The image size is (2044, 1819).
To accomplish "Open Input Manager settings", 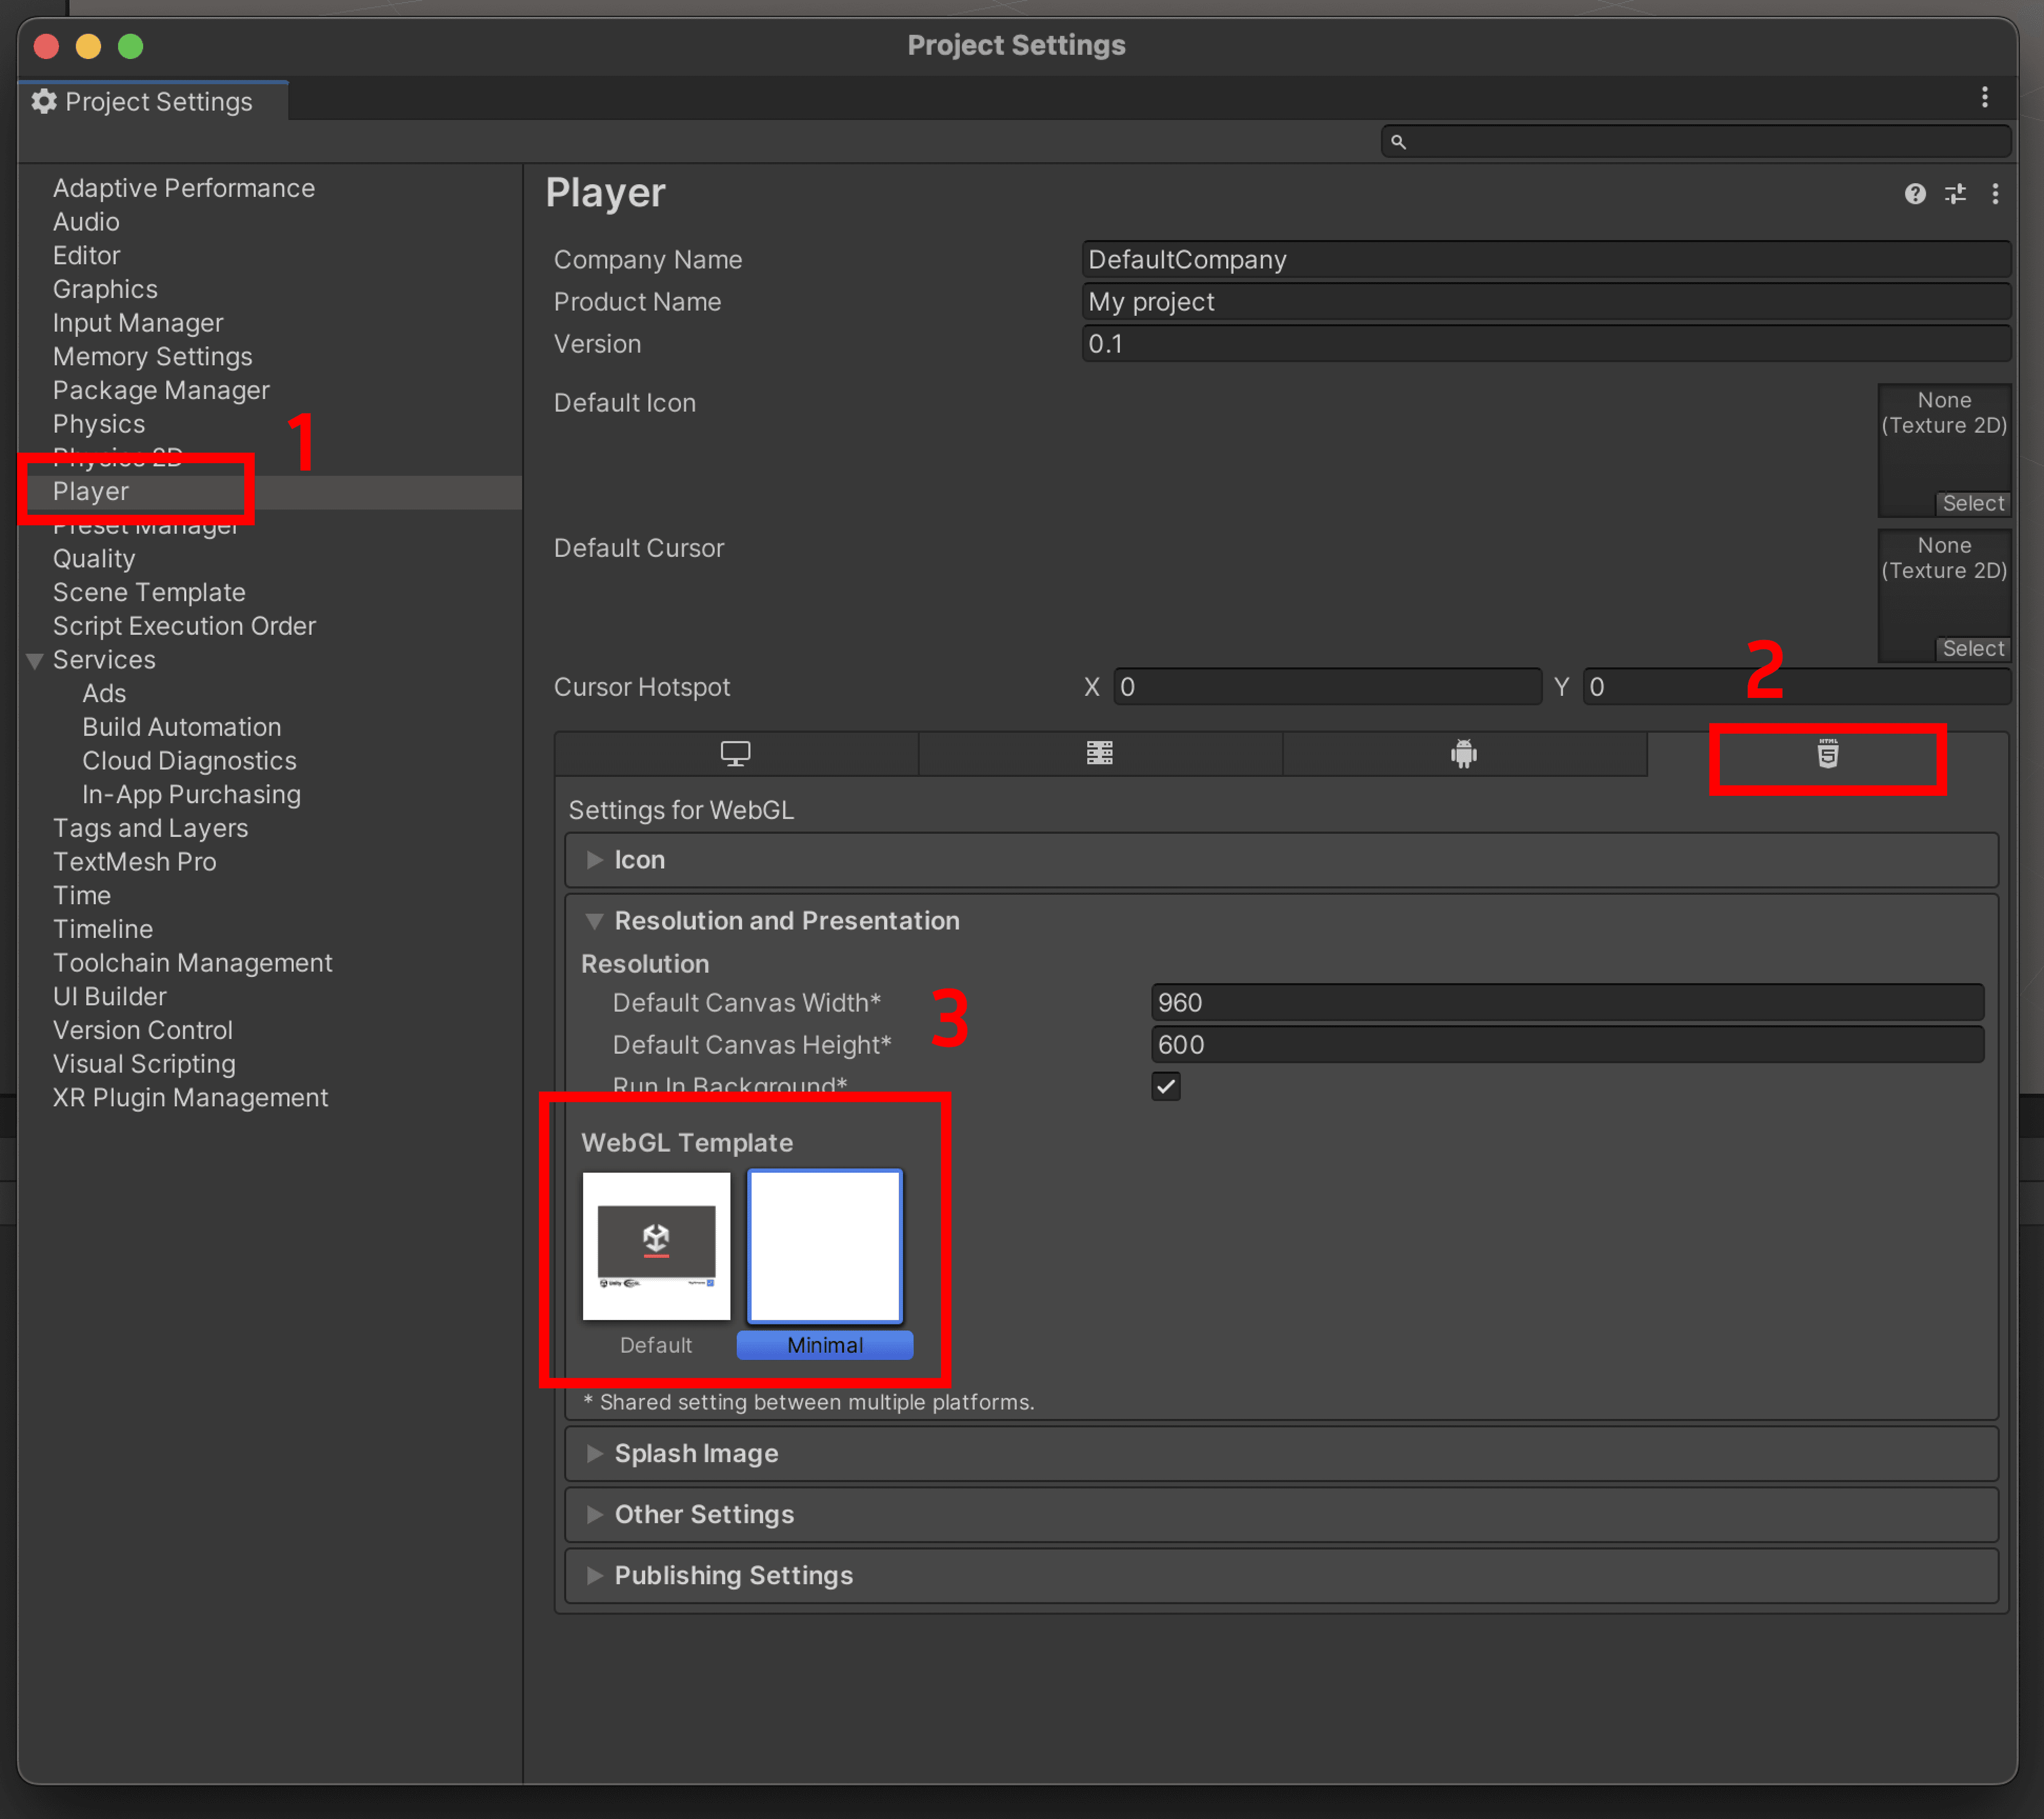I will point(138,323).
